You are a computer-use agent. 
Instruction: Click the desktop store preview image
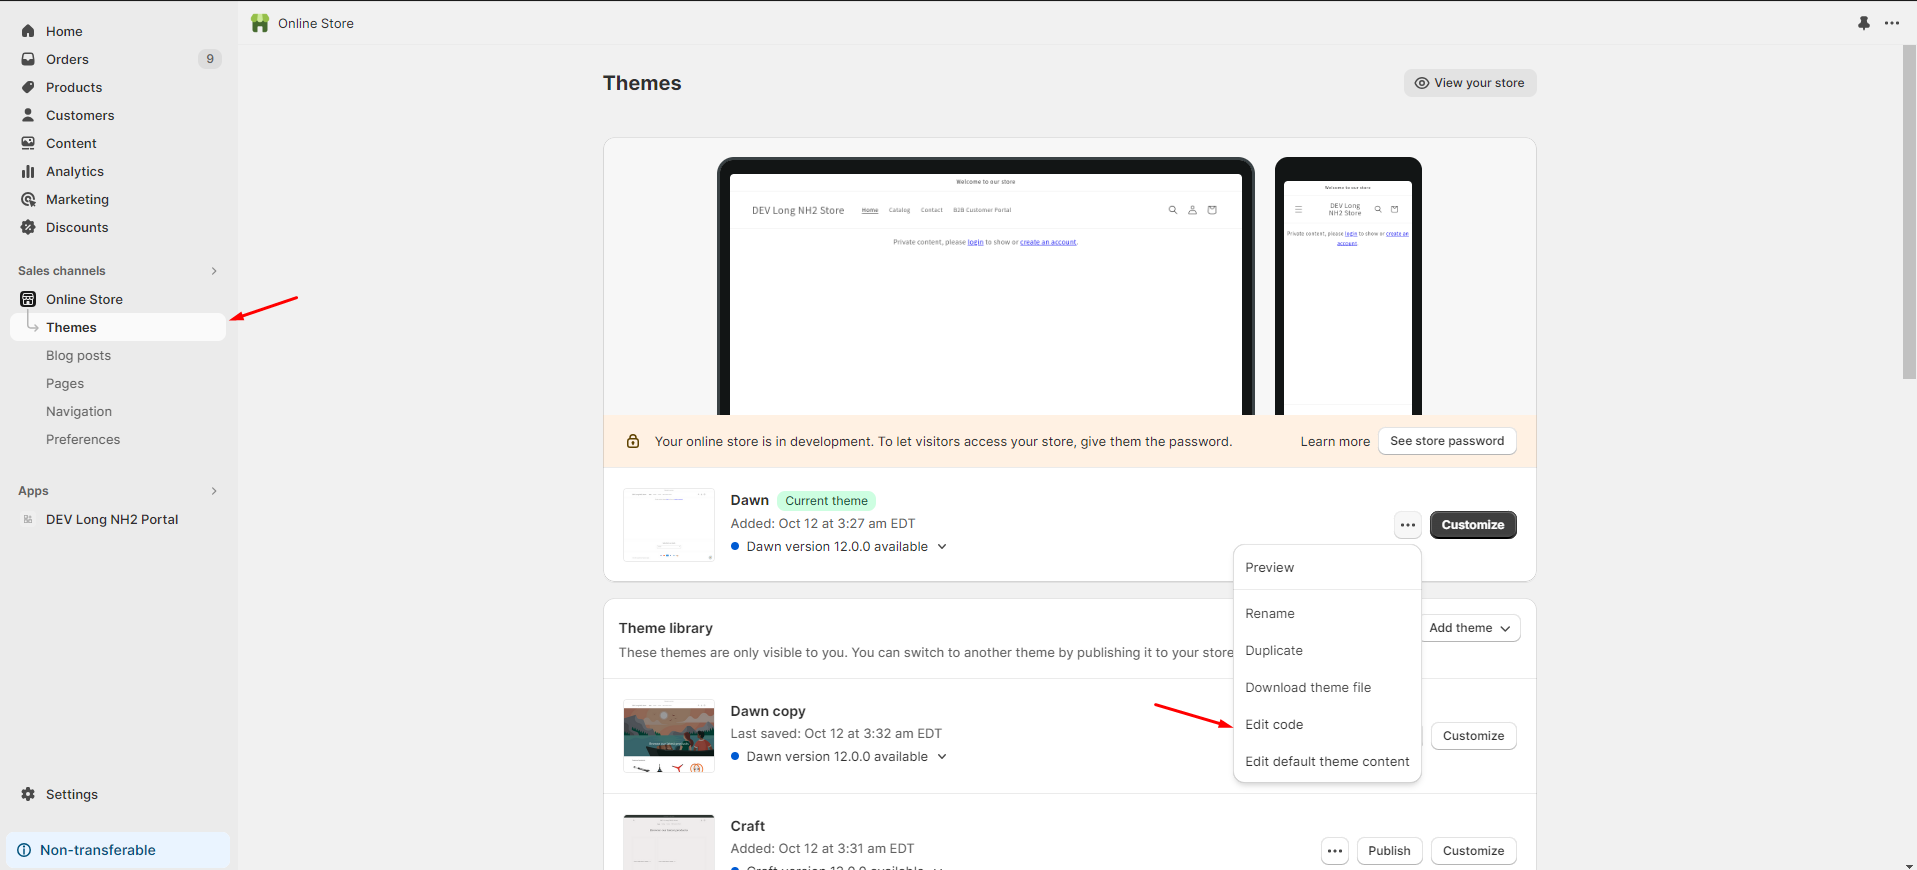coord(986,286)
